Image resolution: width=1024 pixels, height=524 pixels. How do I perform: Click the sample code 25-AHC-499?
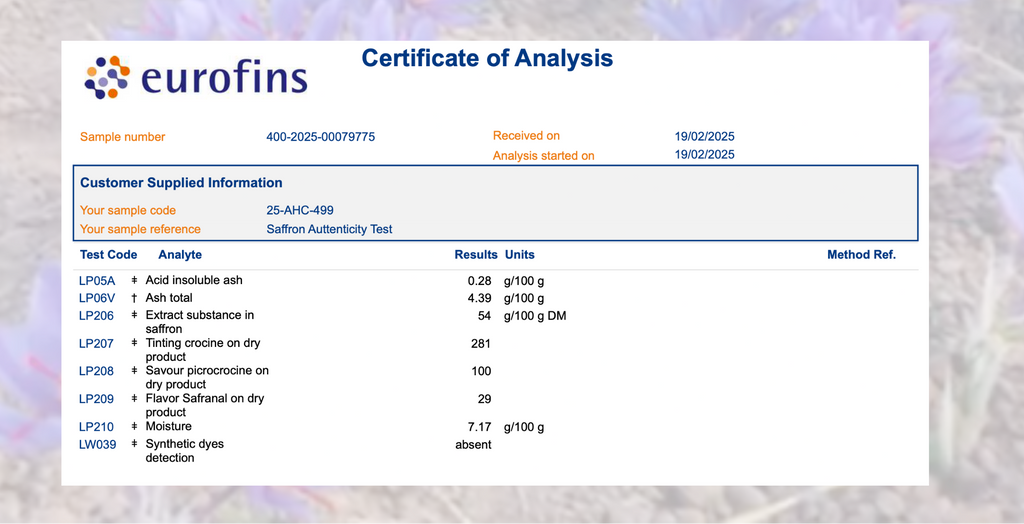[x=300, y=211]
